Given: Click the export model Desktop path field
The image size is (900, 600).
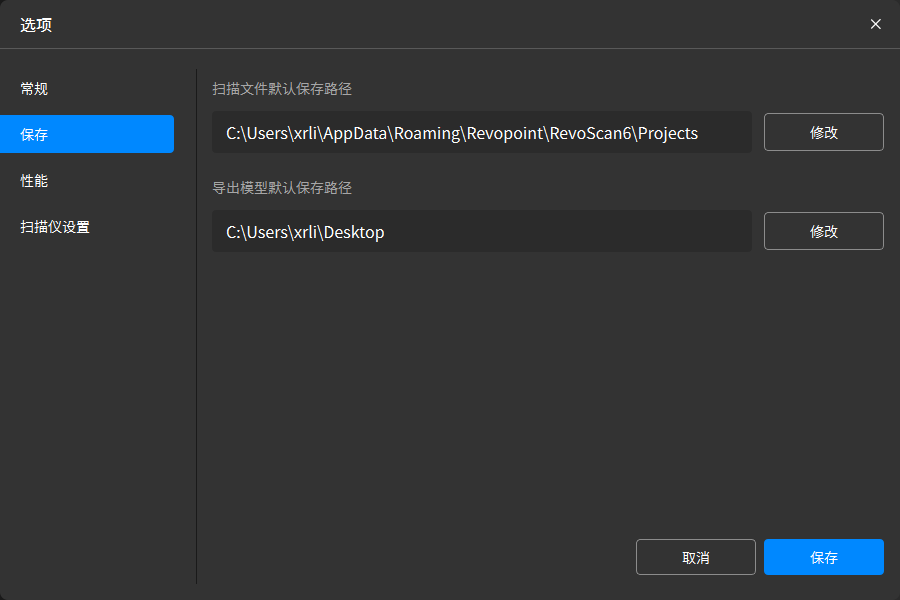Looking at the screenshot, I should (481, 231).
